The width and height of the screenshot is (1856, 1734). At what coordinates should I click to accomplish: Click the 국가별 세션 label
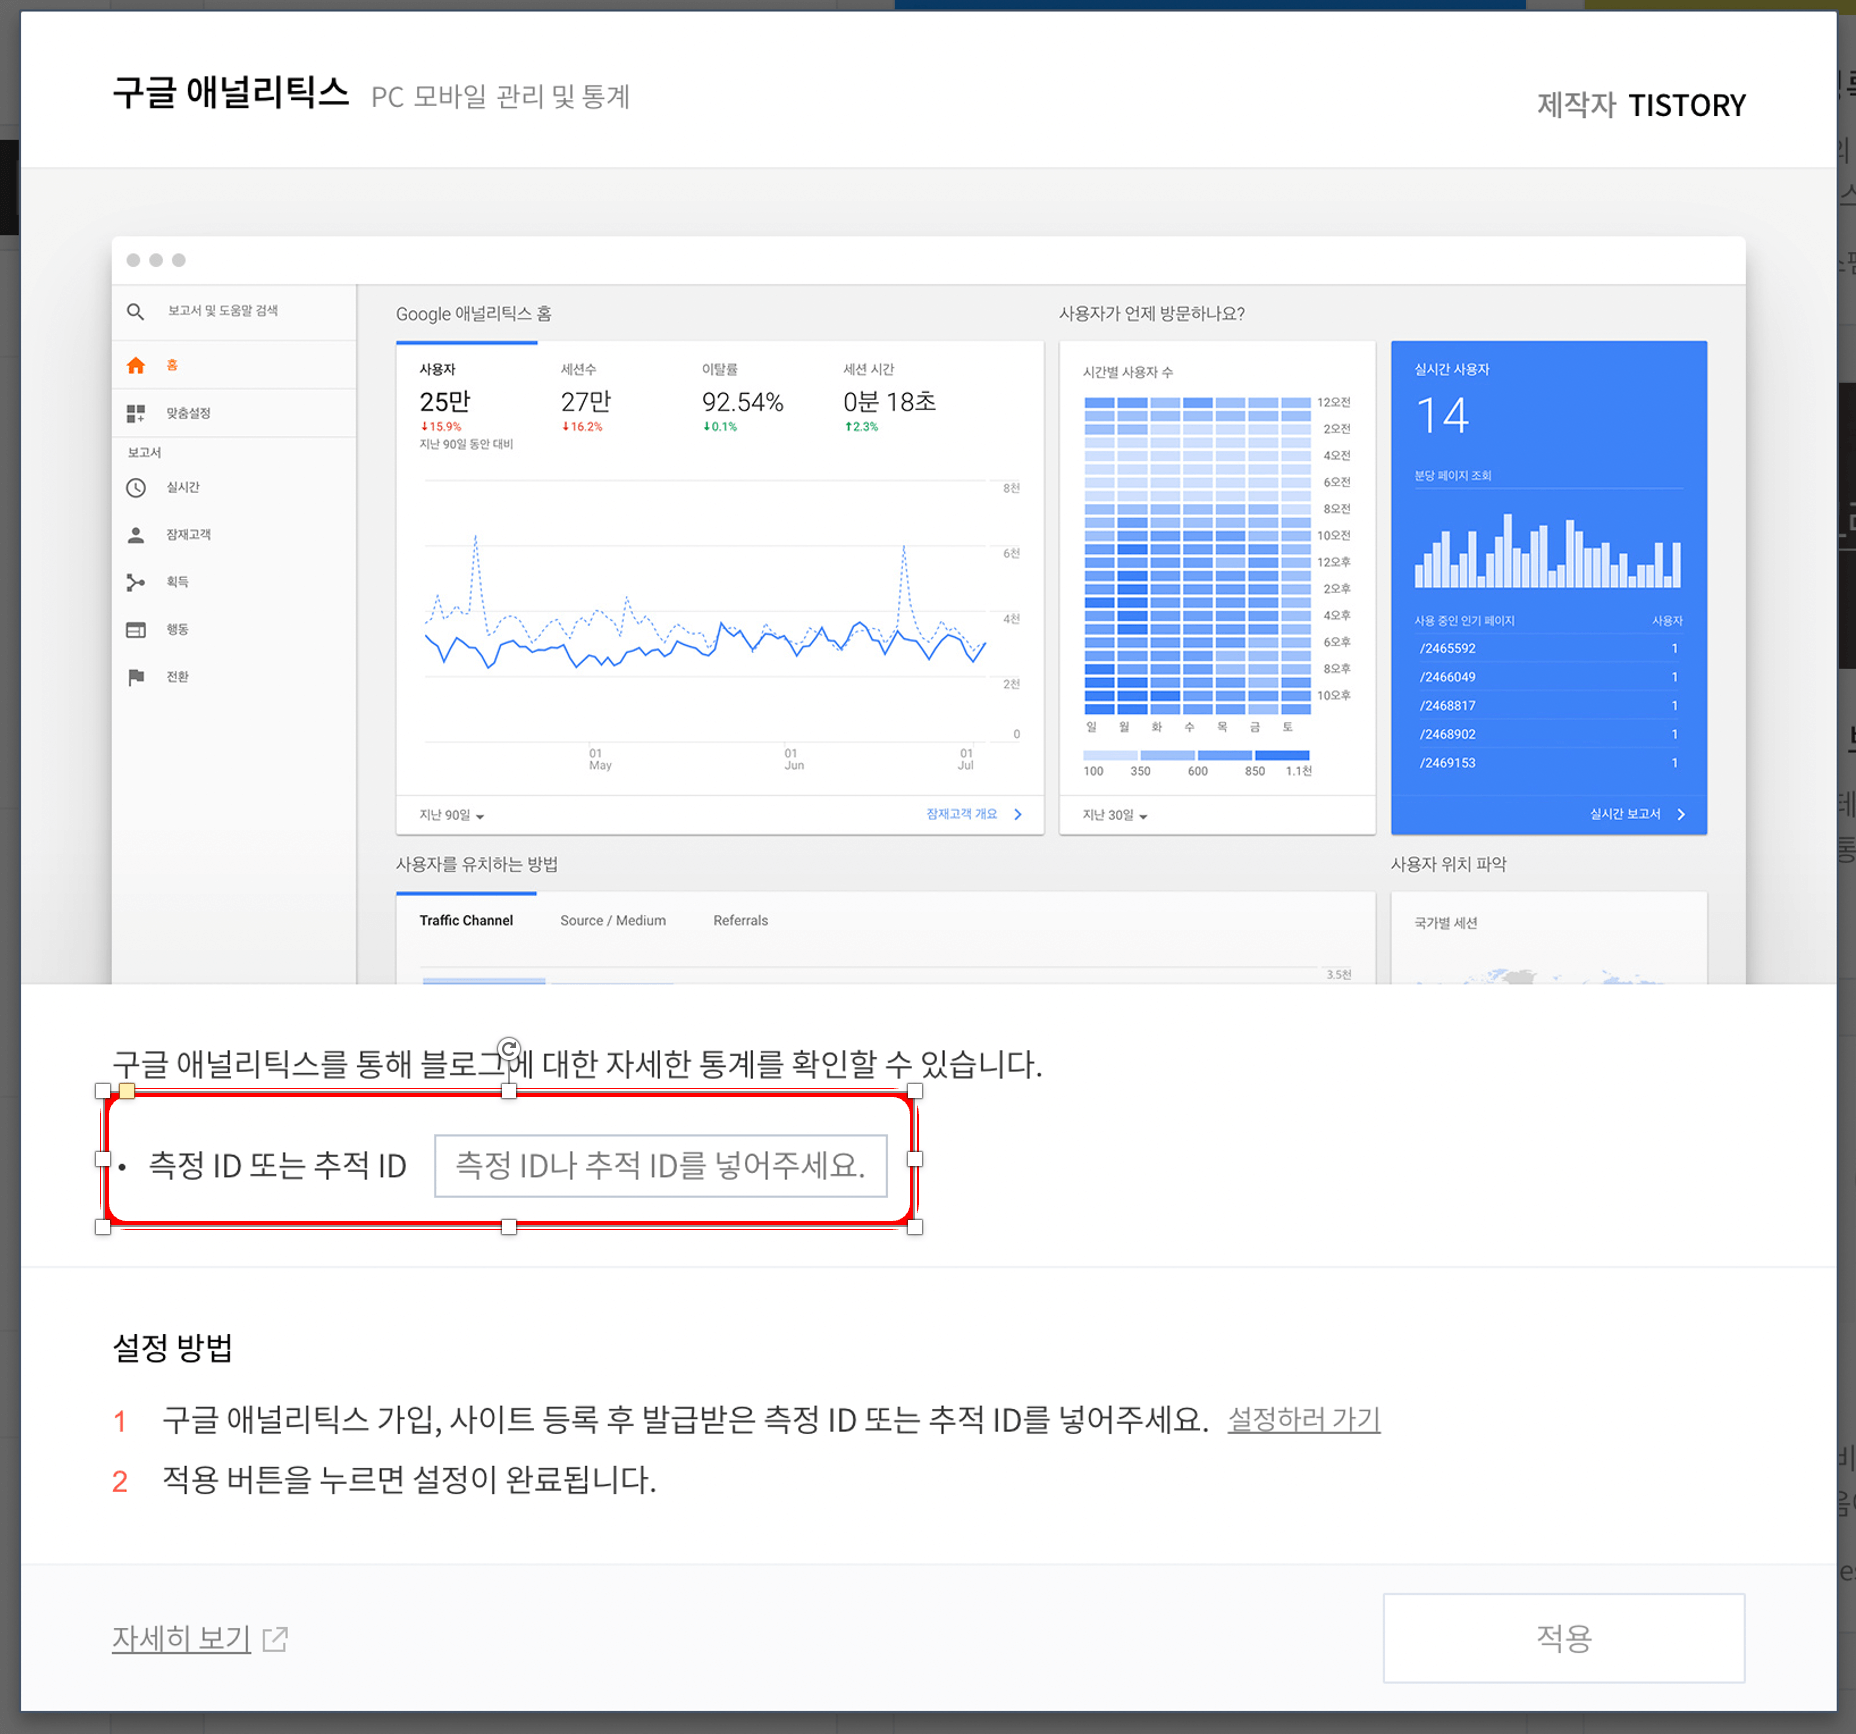coord(1446,922)
